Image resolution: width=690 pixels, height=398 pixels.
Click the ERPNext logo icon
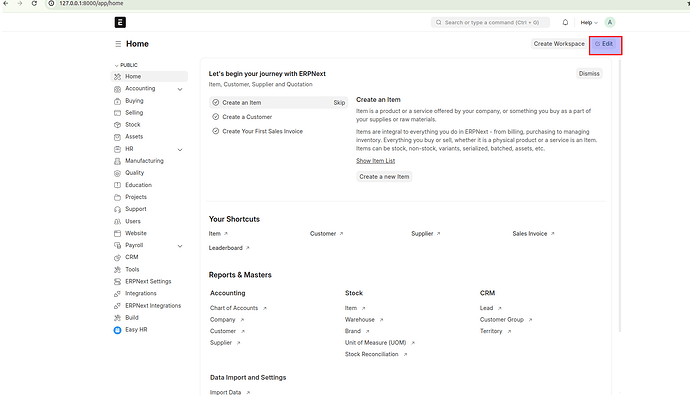click(120, 22)
